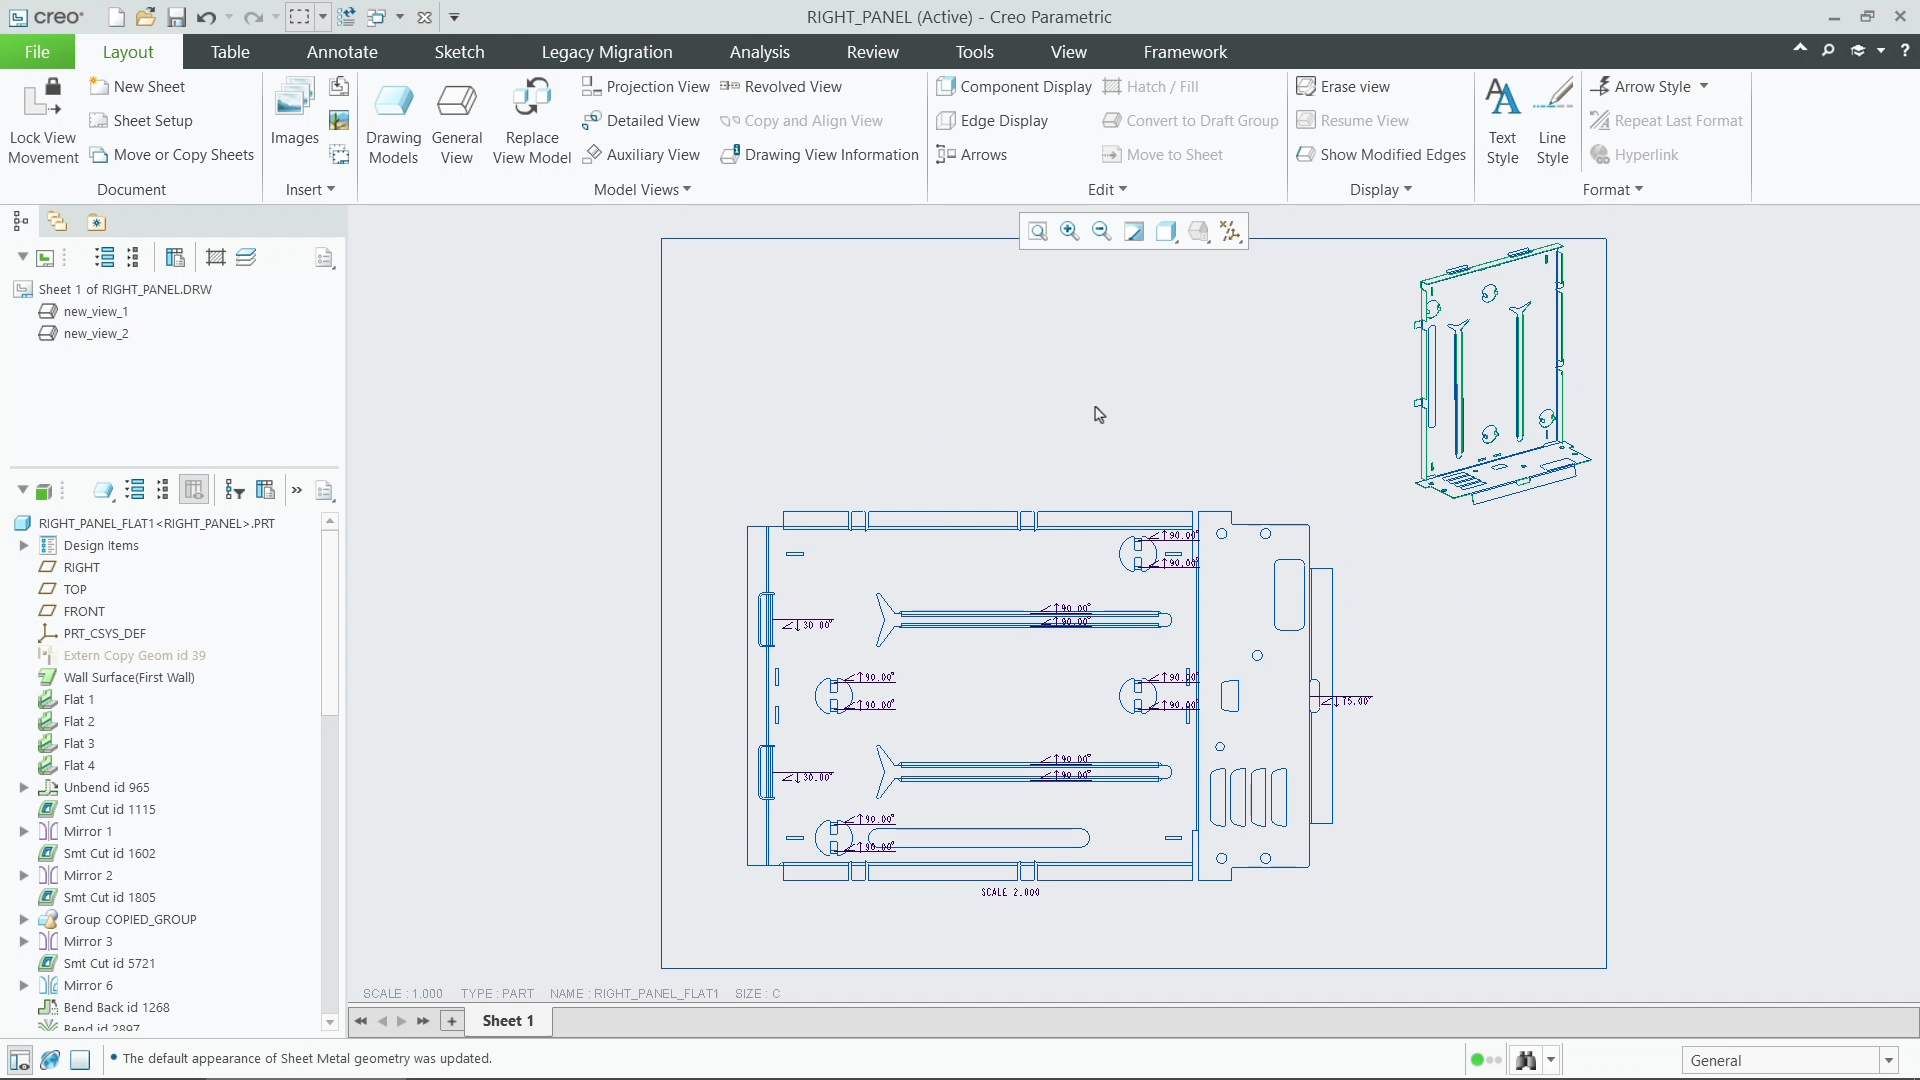Open the Table ribbon tab
The width and height of the screenshot is (1920, 1080).
pyautogui.click(x=230, y=52)
